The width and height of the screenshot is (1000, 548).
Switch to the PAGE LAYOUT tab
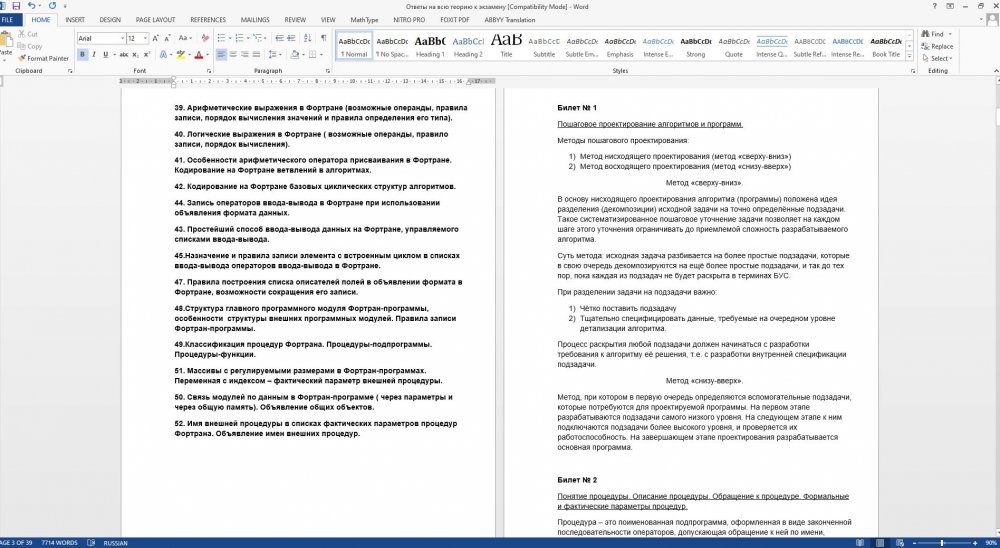(155, 19)
